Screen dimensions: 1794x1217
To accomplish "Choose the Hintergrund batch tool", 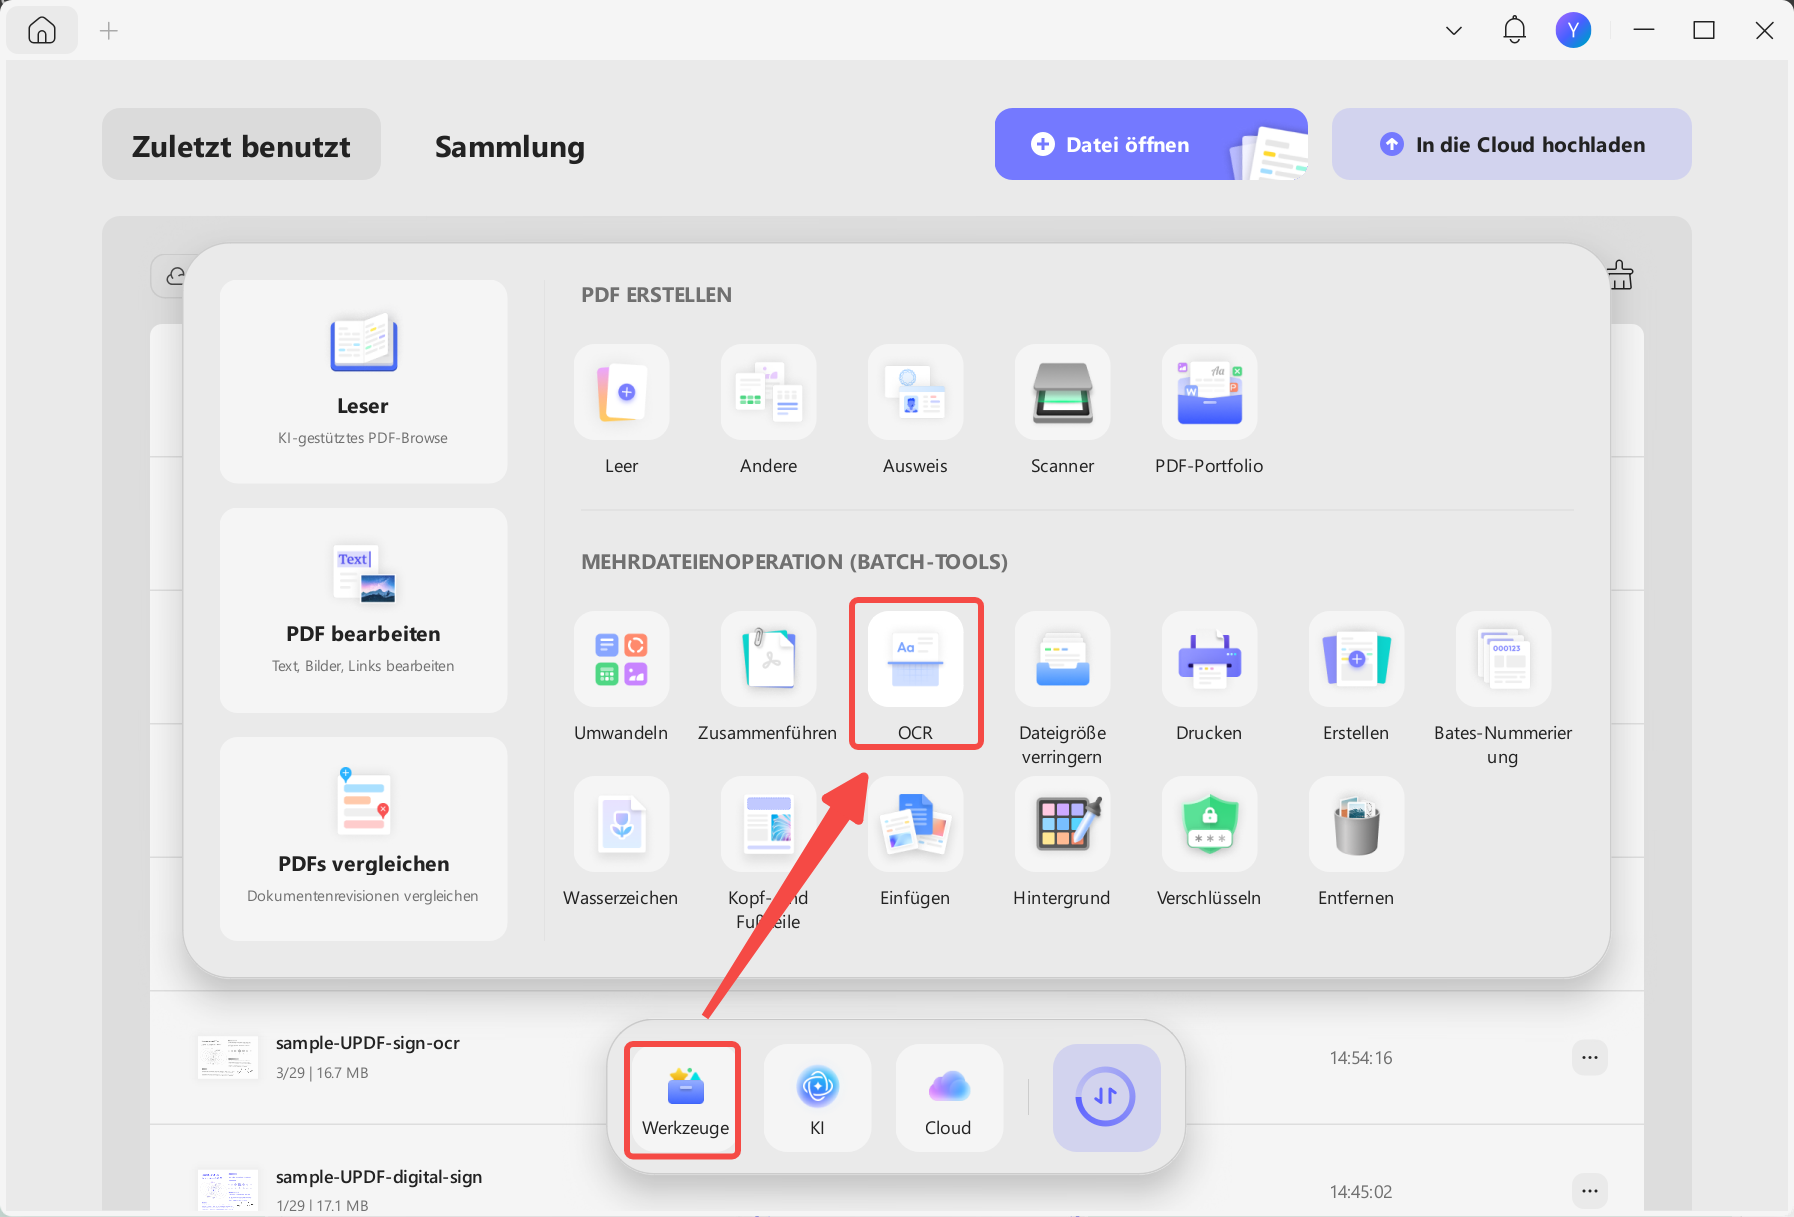I will coord(1062,824).
